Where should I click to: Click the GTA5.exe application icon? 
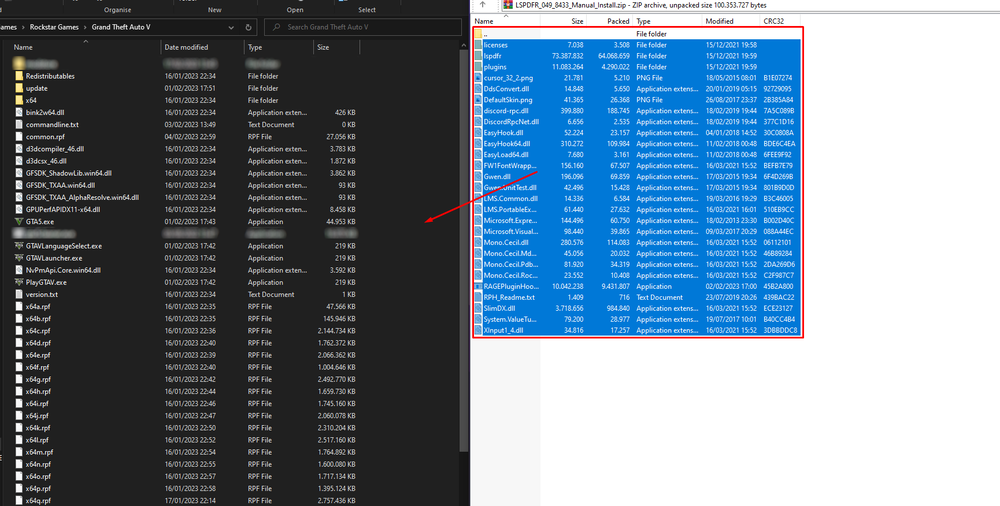coord(19,221)
